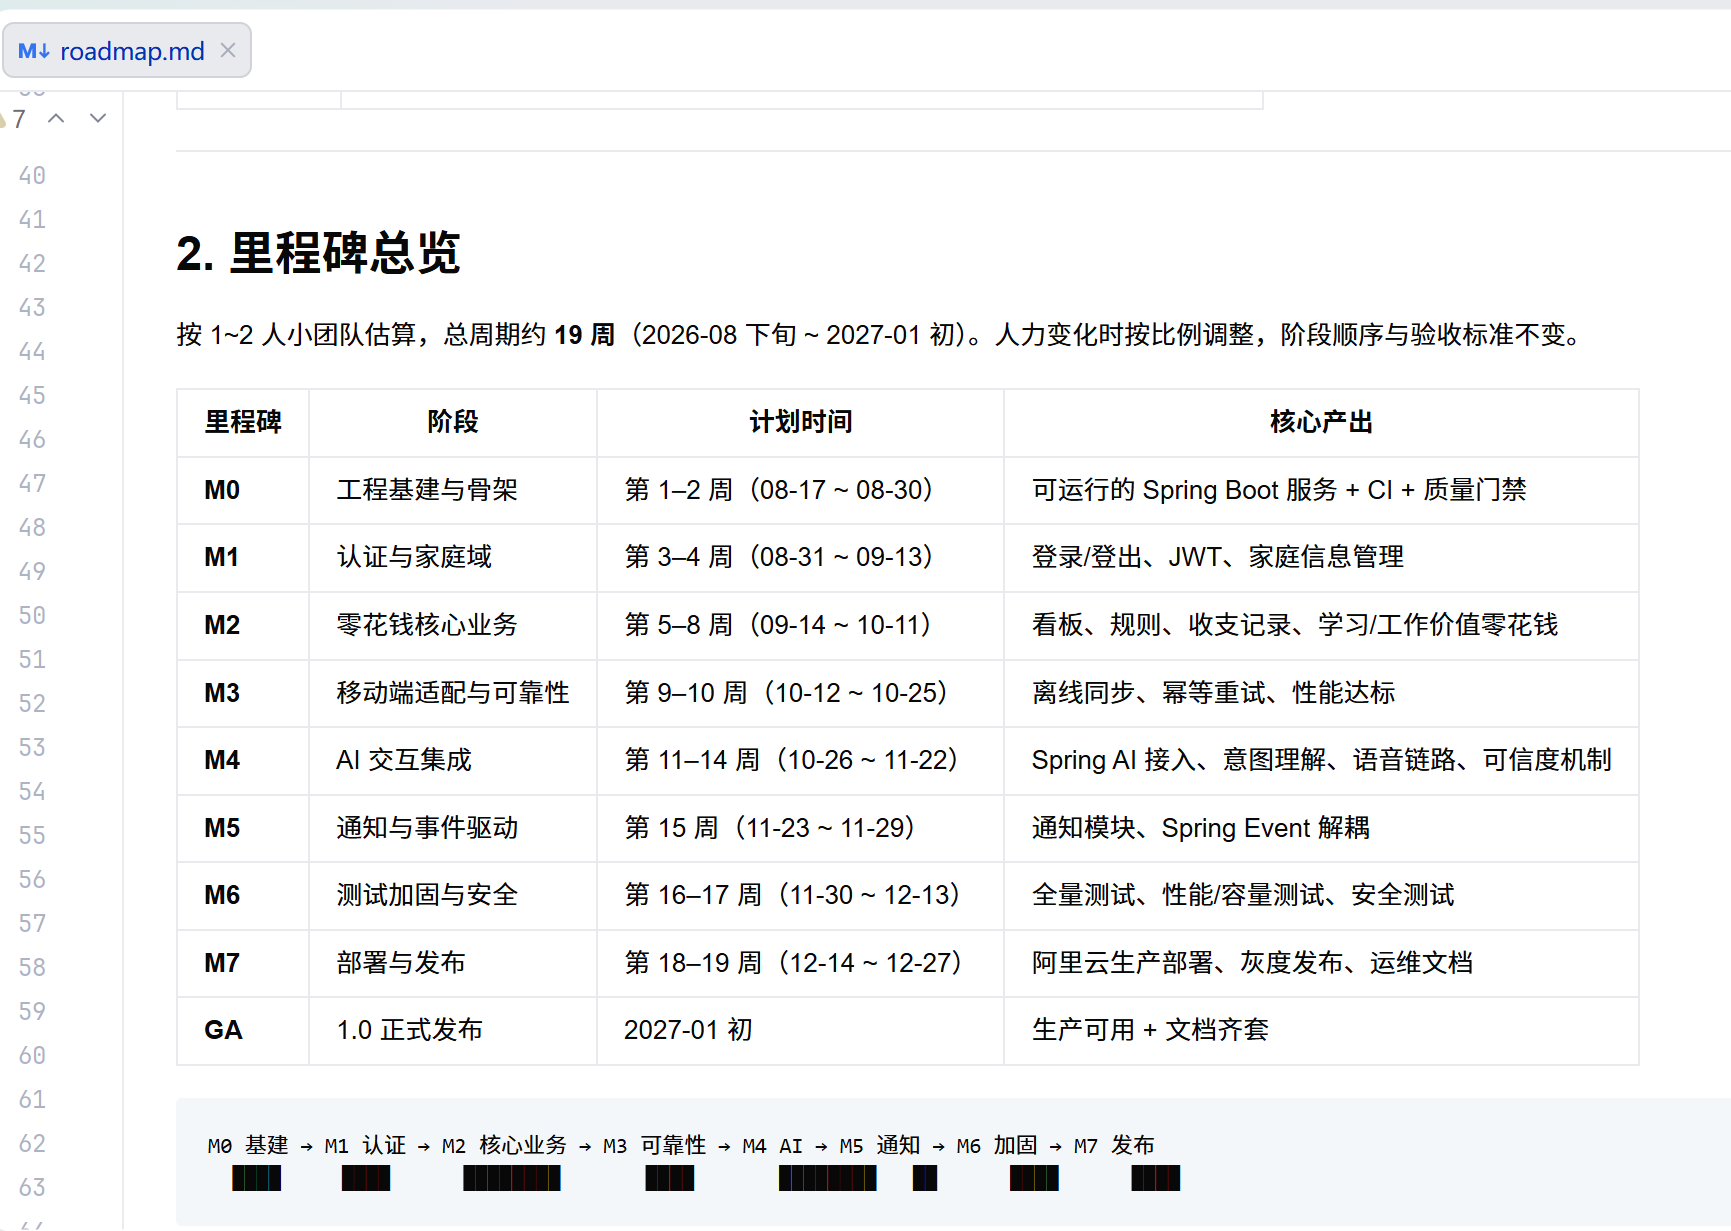Click the 移动端适配与可靠性 cell
This screenshot has width=1731, height=1231.
tap(453, 693)
